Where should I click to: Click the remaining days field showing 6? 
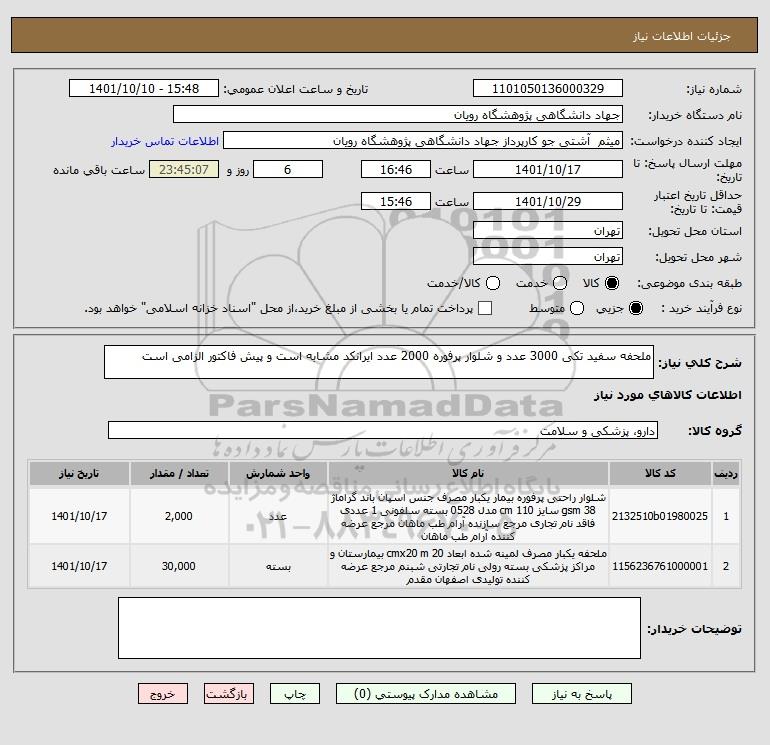click(x=288, y=169)
